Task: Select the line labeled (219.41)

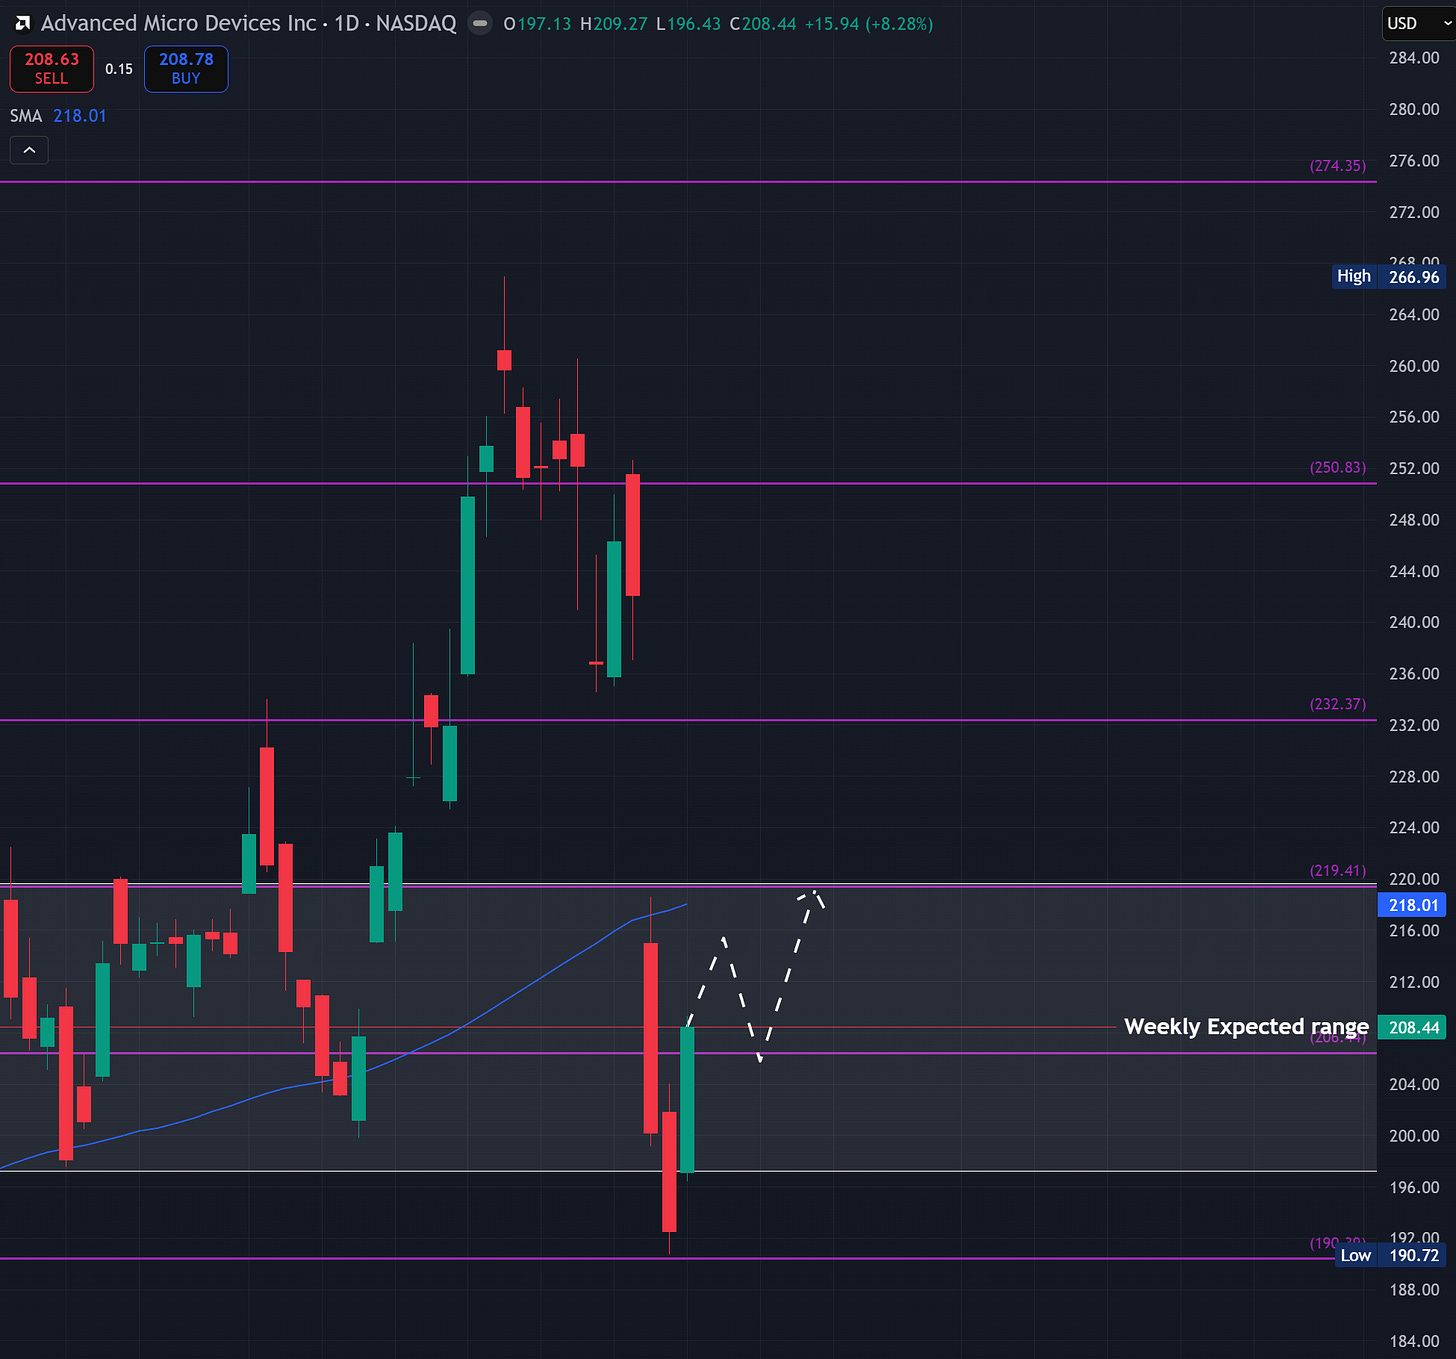Action: pos(688,886)
